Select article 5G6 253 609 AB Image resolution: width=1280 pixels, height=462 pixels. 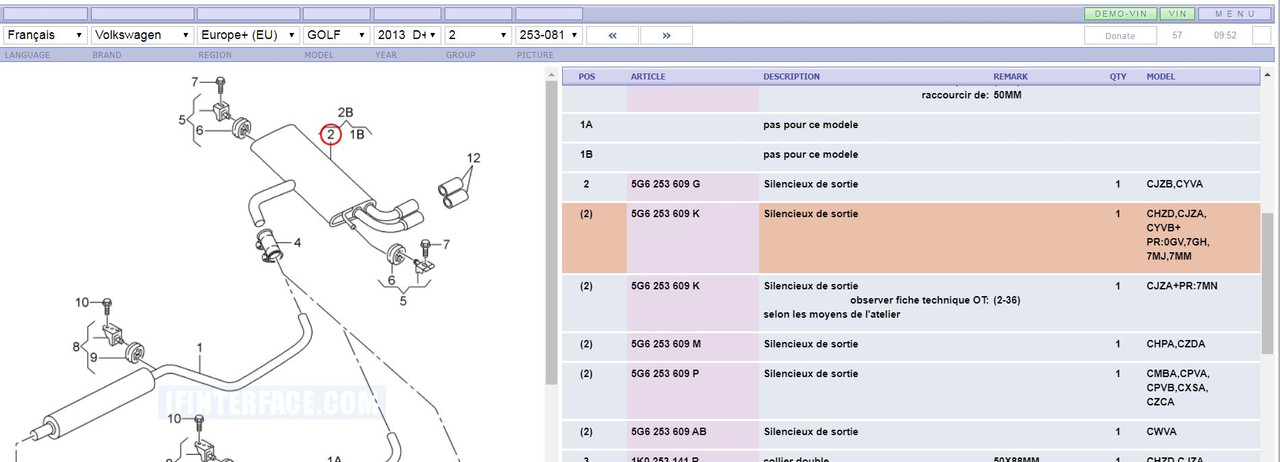668,432
